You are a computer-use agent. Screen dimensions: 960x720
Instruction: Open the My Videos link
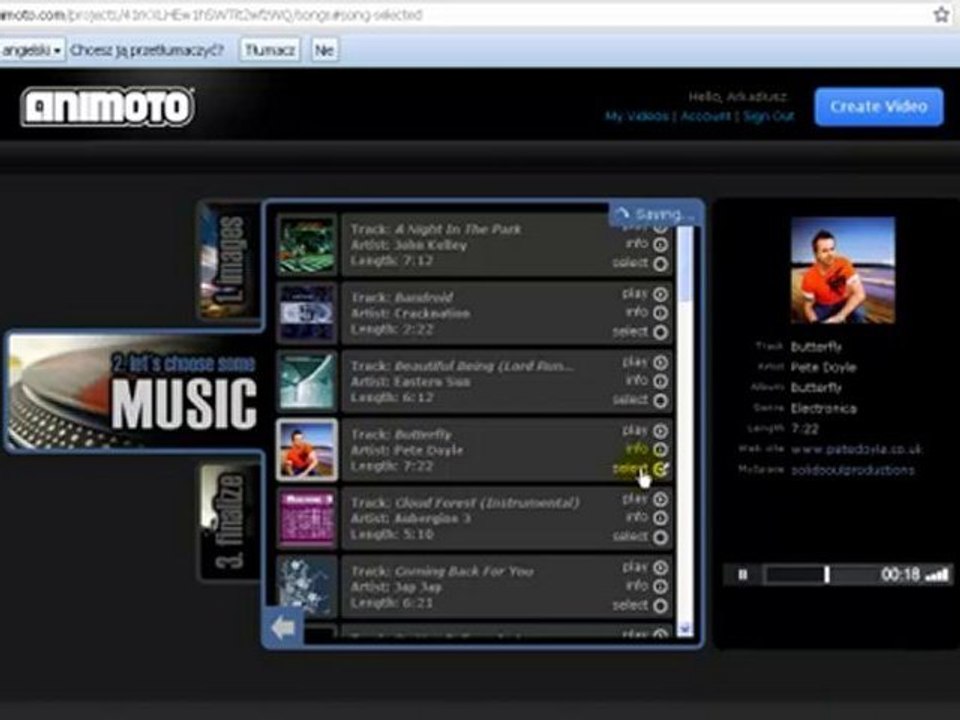pyautogui.click(x=636, y=116)
